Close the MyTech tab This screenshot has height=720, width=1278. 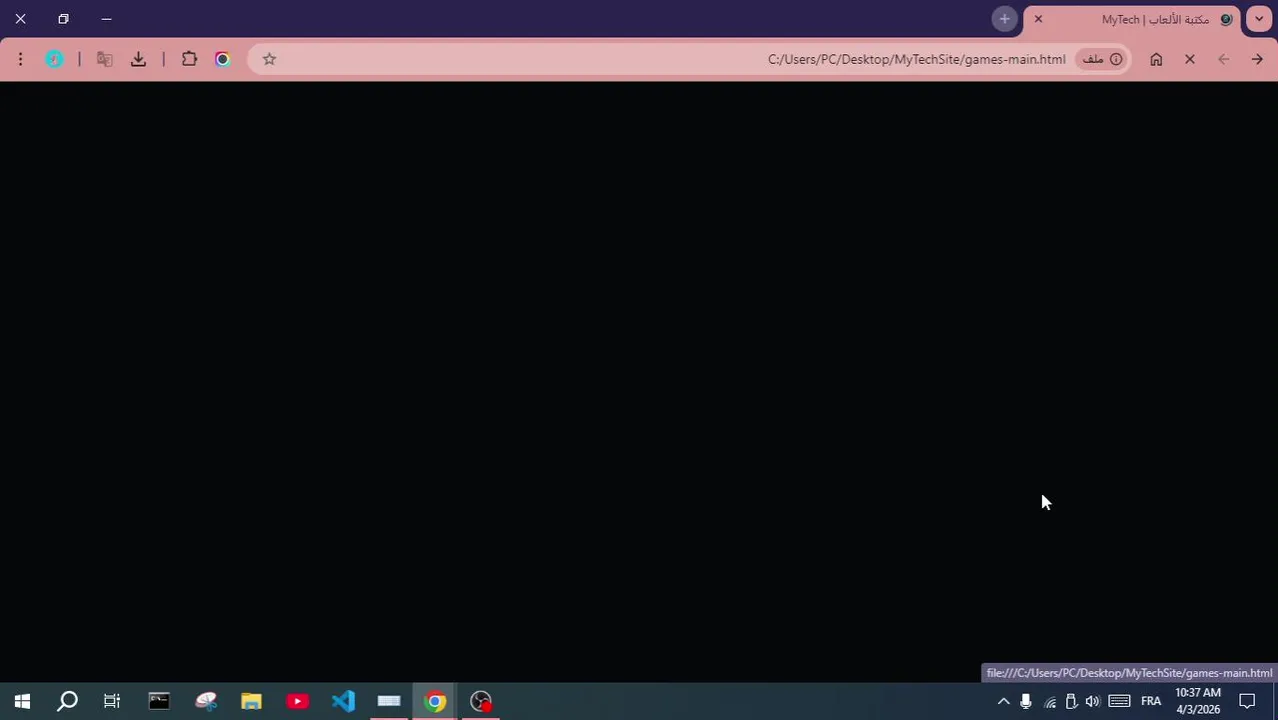point(1038,19)
